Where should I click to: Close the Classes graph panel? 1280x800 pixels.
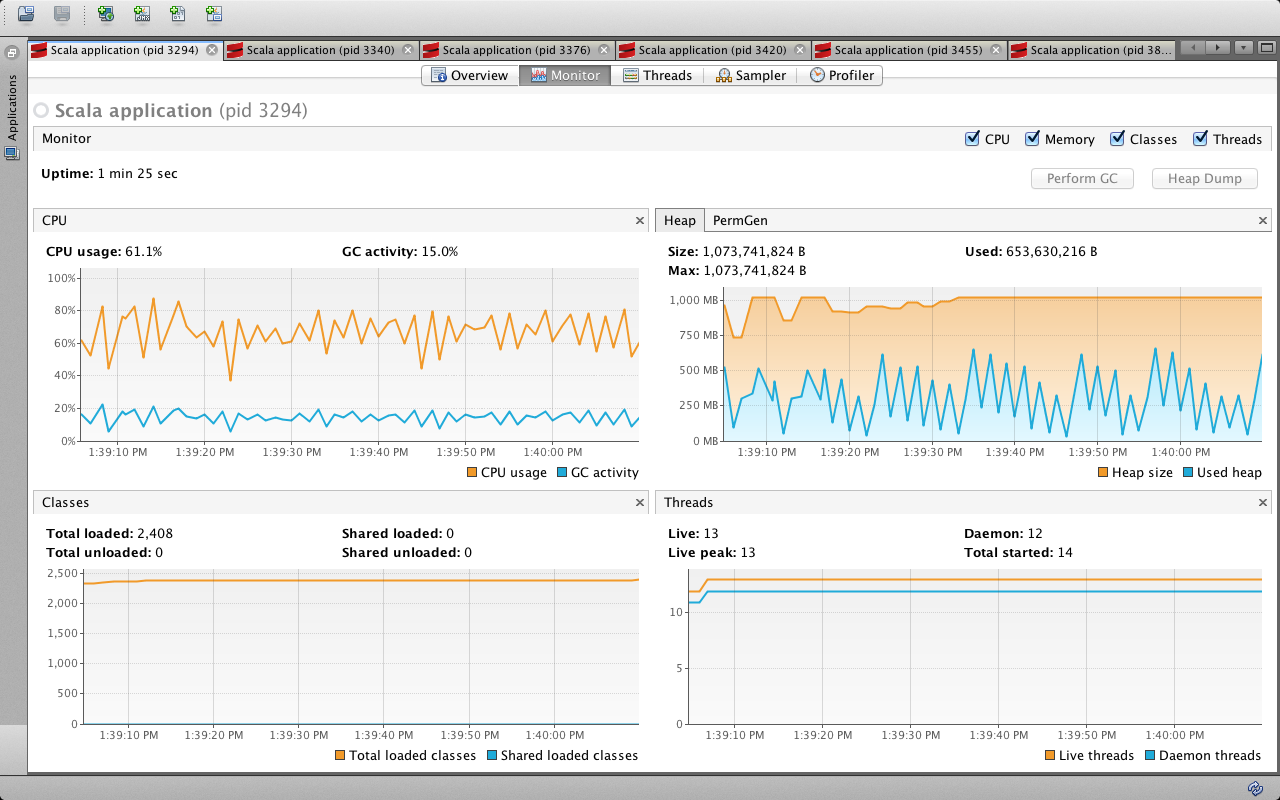coord(640,503)
